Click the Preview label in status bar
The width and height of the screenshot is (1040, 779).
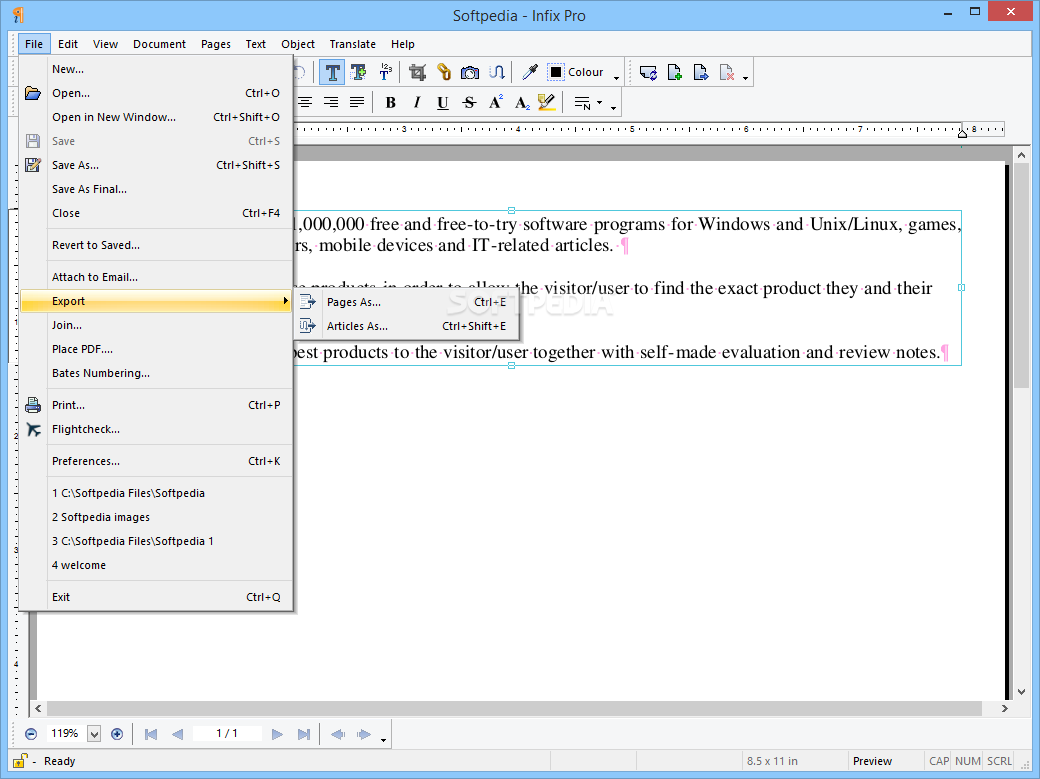(x=872, y=761)
